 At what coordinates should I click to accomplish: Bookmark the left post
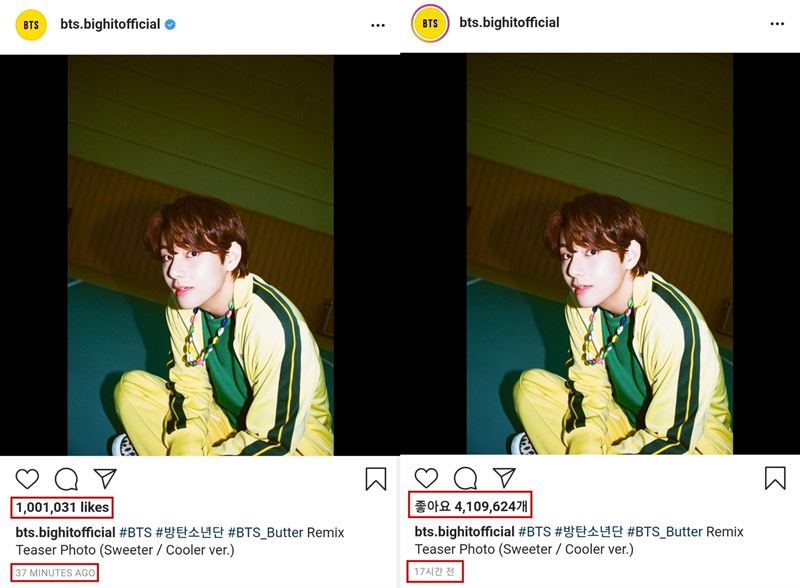(376, 479)
